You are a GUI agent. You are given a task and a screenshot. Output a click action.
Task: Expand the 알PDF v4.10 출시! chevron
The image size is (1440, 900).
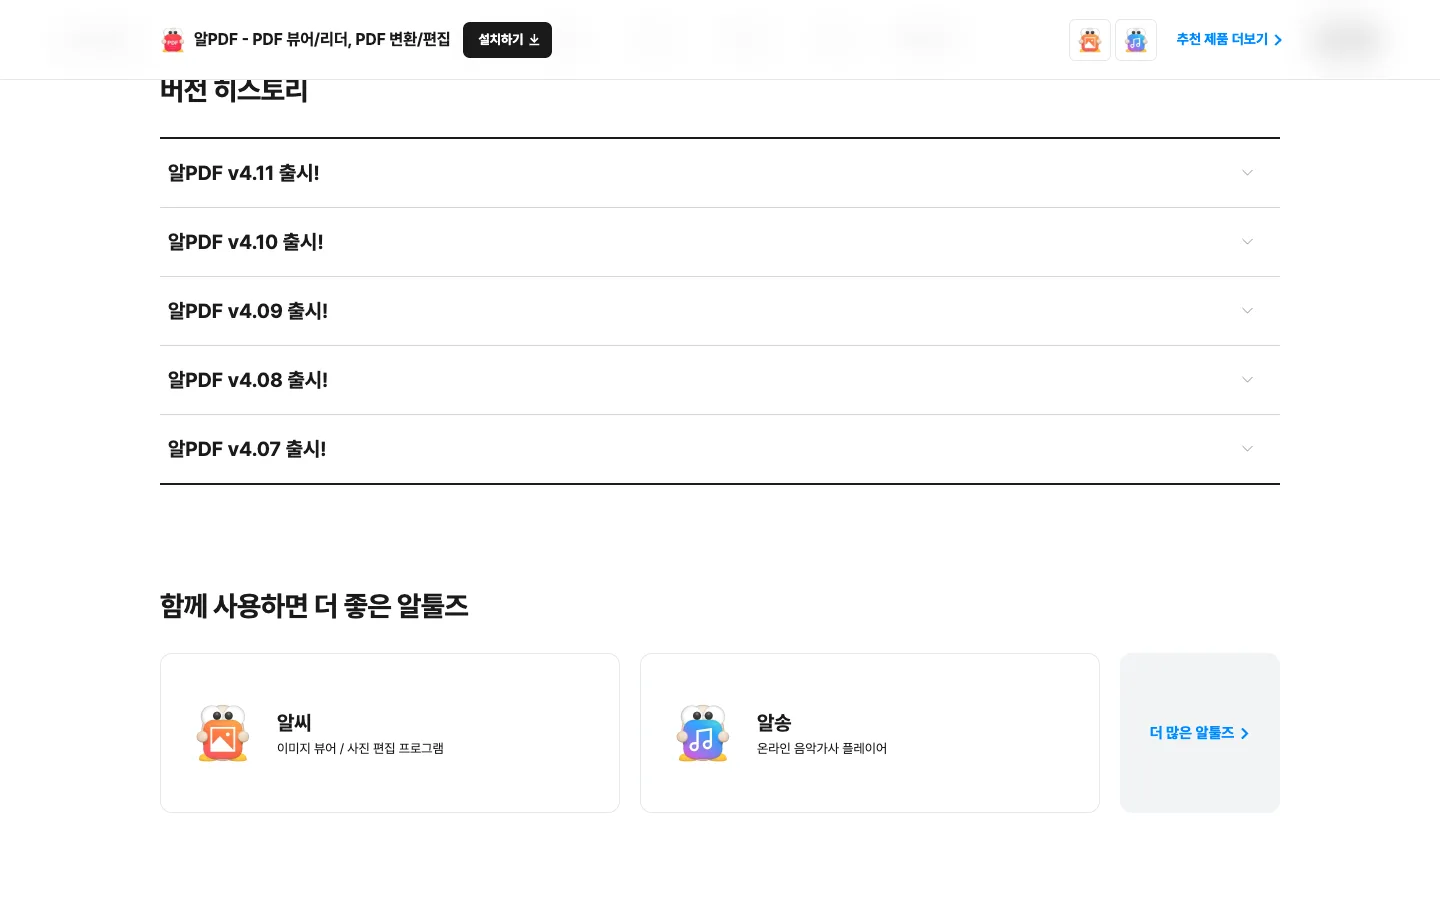(x=1247, y=242)
